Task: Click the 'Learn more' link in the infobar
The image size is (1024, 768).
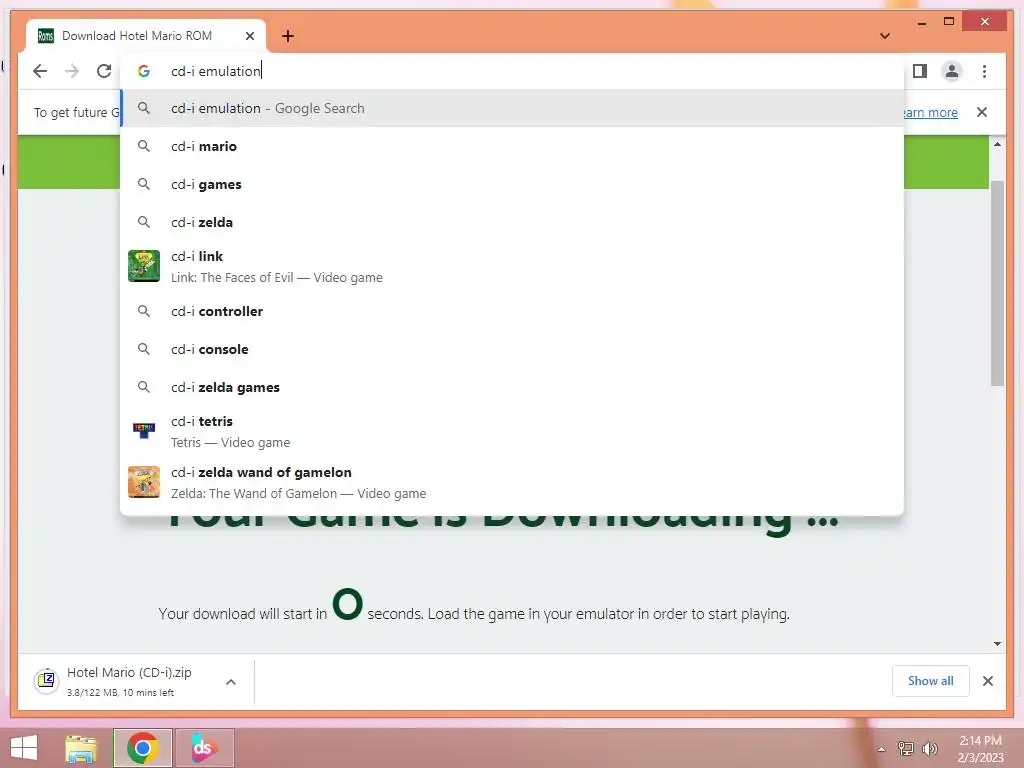Action: pos(931,112)
